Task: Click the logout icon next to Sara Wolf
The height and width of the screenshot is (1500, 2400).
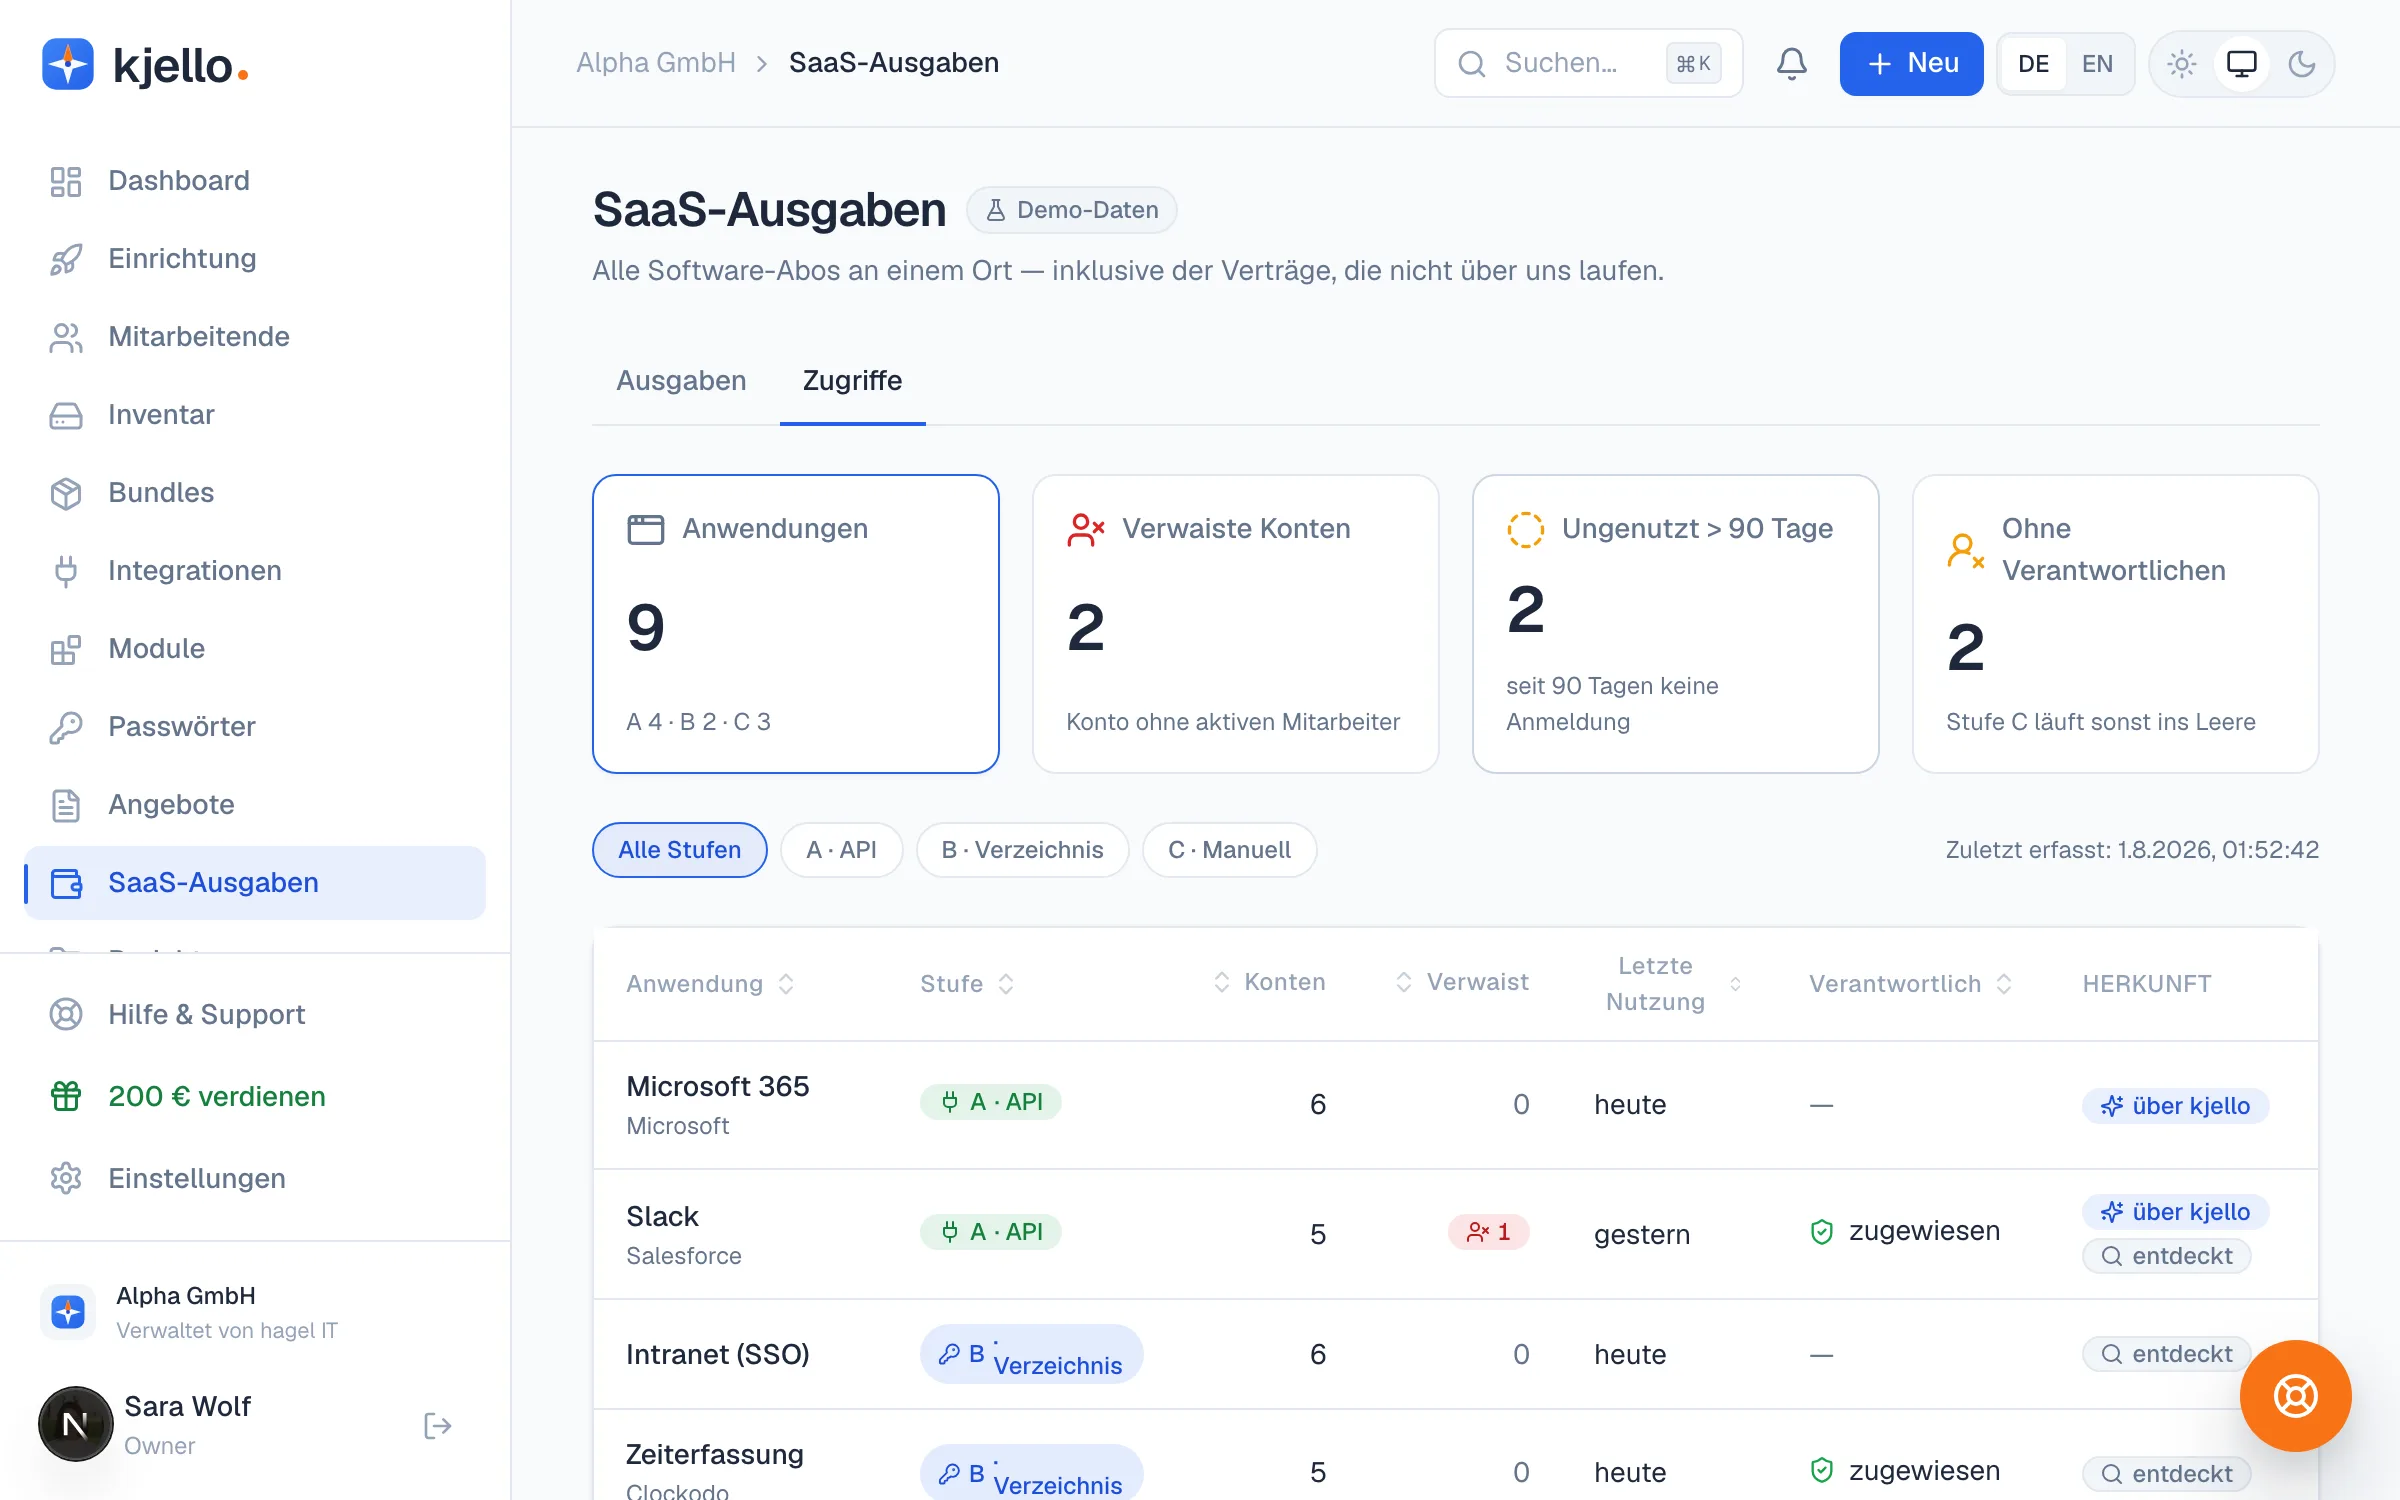Action: pos(437,1425)
